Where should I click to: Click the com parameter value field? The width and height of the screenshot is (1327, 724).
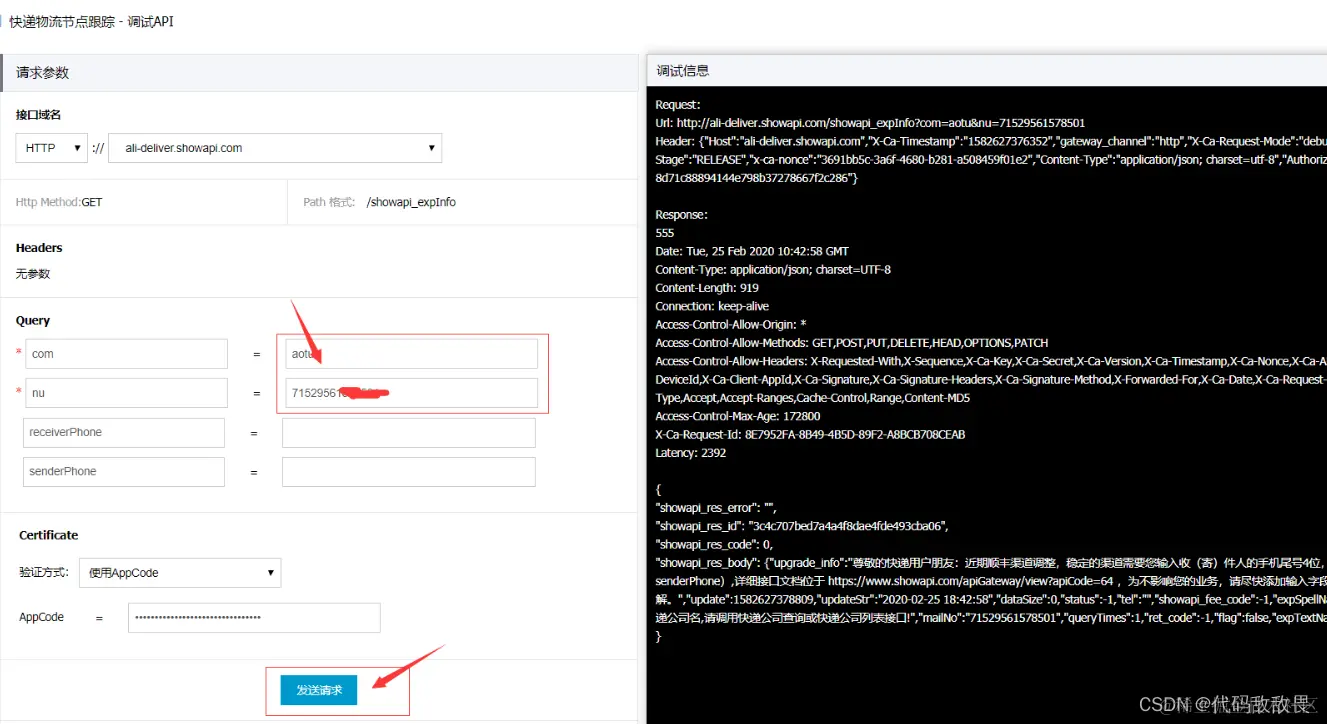412,354
